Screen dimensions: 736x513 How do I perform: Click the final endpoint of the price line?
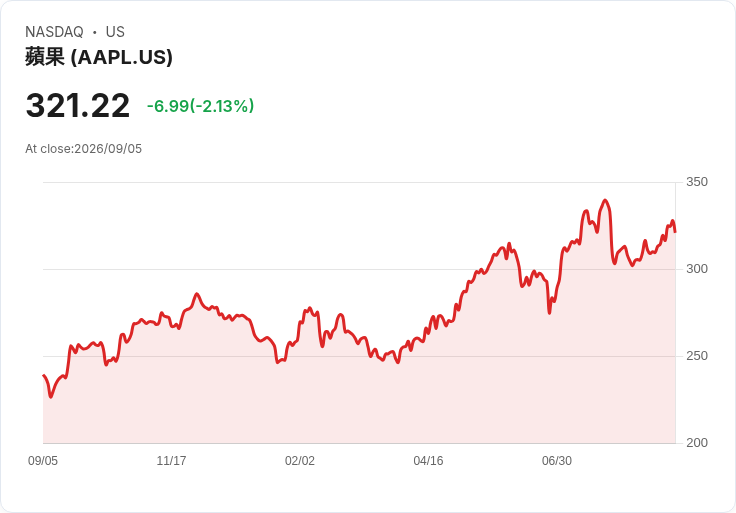pos(675,232)
